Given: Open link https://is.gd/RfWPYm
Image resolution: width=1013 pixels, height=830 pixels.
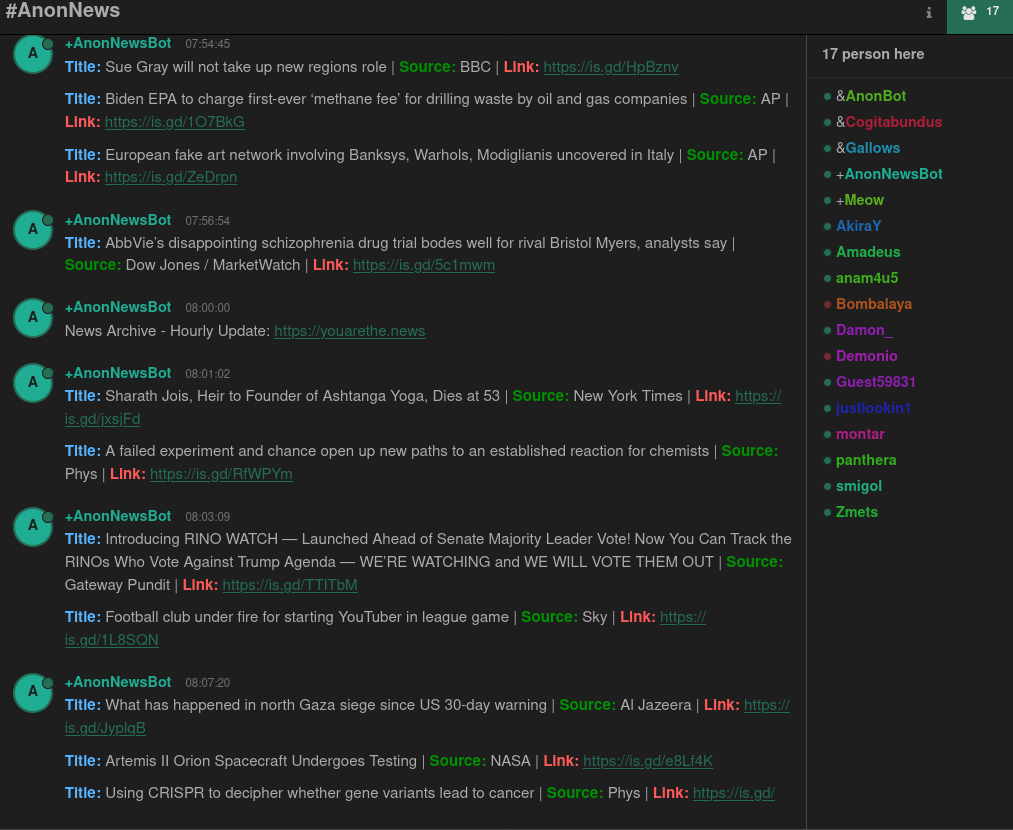Looking at the screenshot, I should tap(221, 474).
